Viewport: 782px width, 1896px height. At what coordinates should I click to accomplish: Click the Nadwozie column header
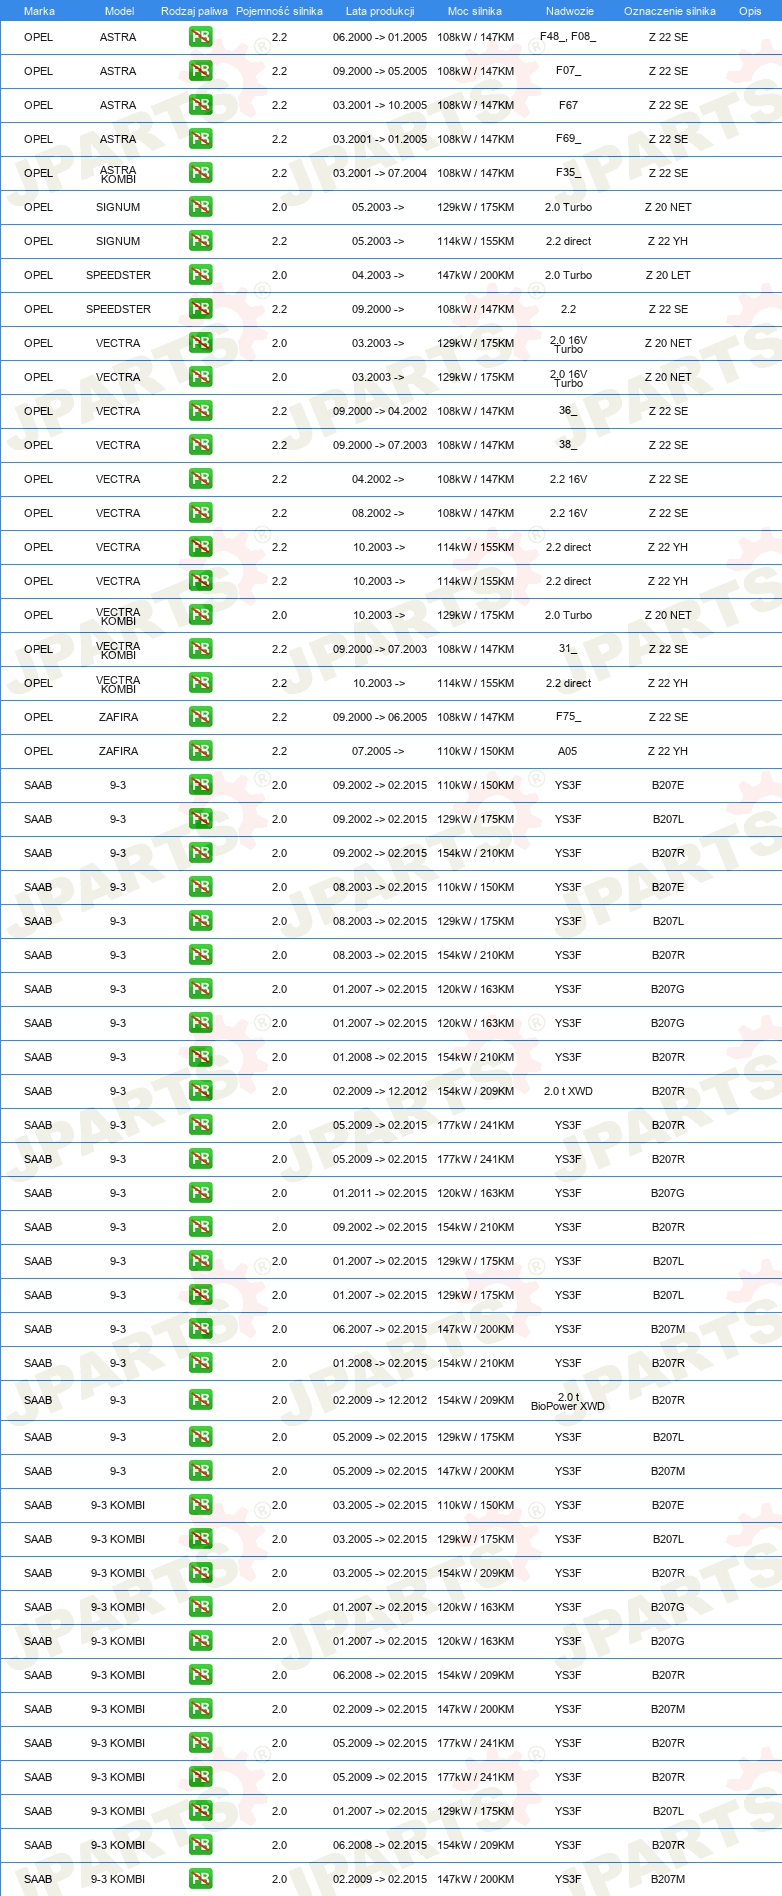[569, 11]
